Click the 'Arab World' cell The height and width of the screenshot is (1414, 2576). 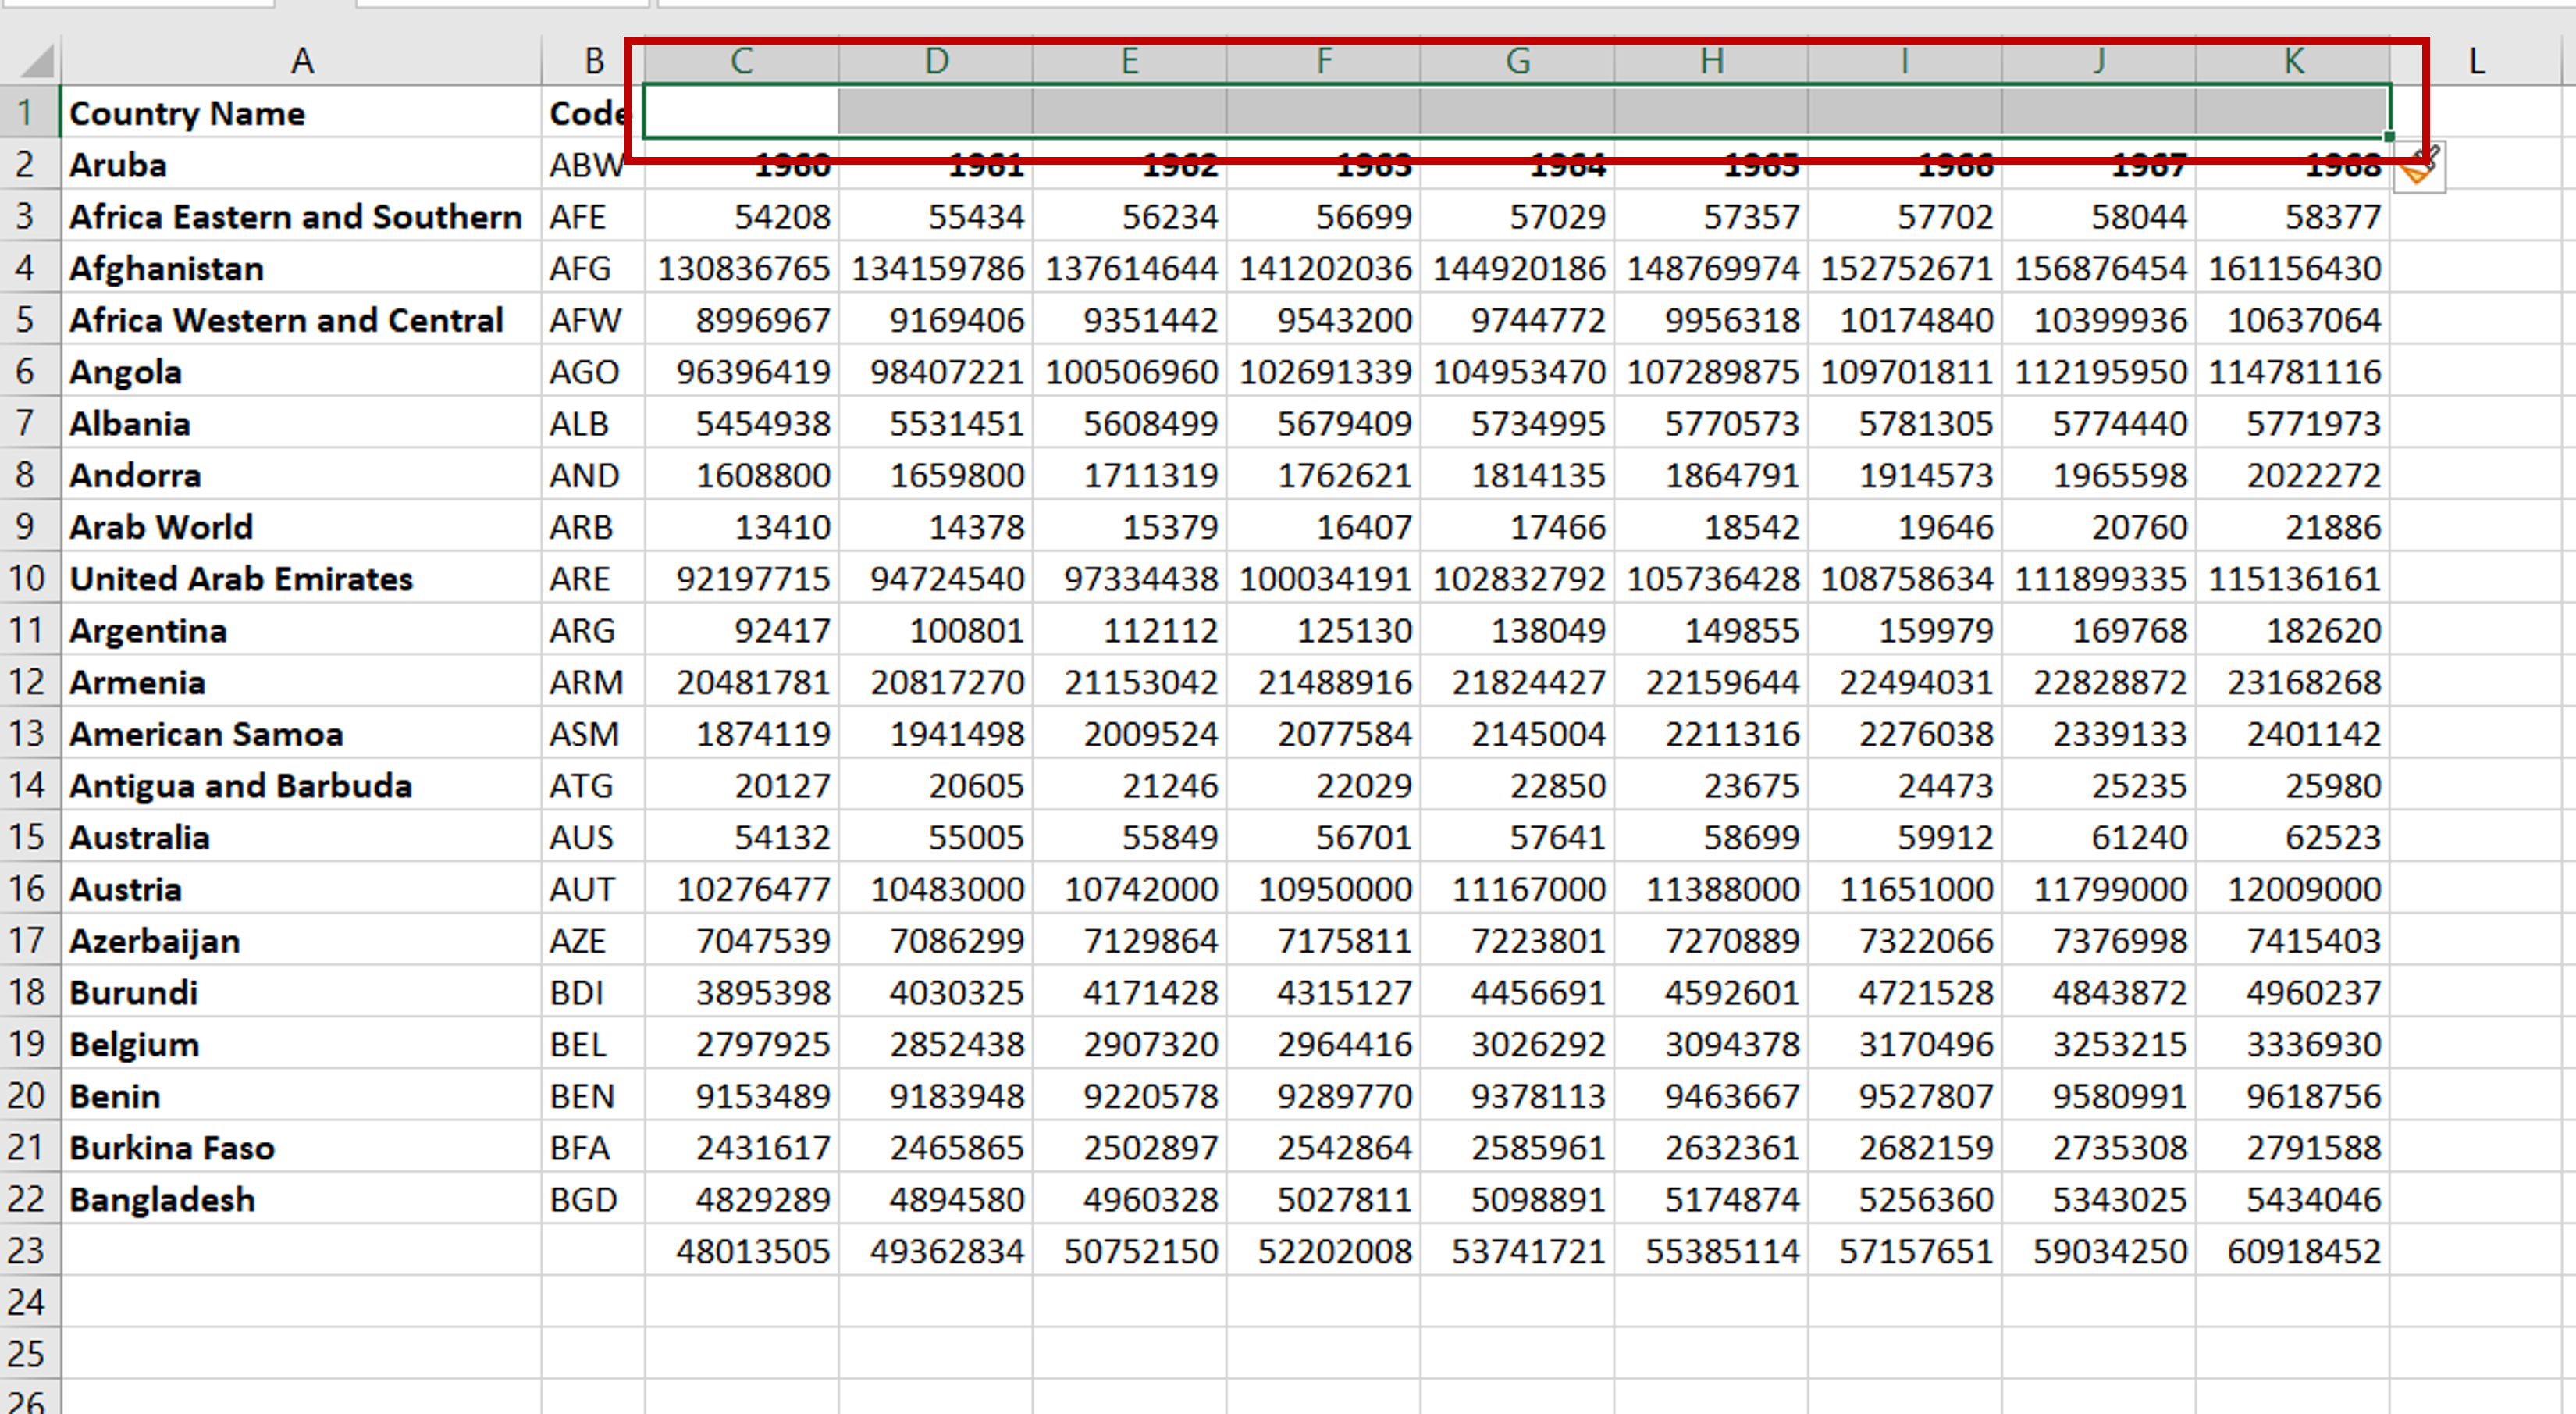[x=301, y=526]
